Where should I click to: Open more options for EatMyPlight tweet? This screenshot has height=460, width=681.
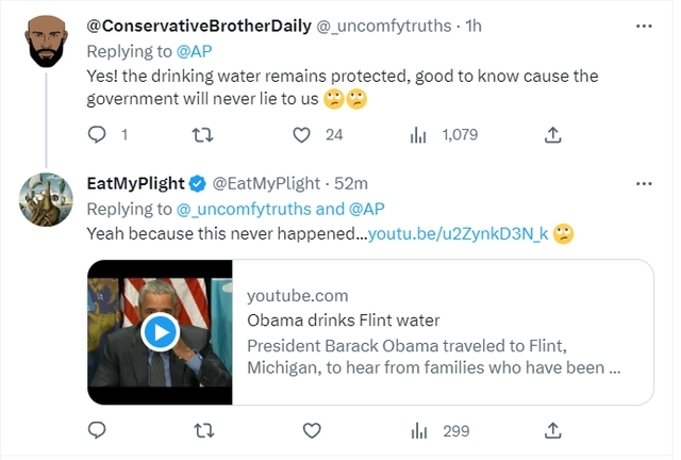pos(643,184)
